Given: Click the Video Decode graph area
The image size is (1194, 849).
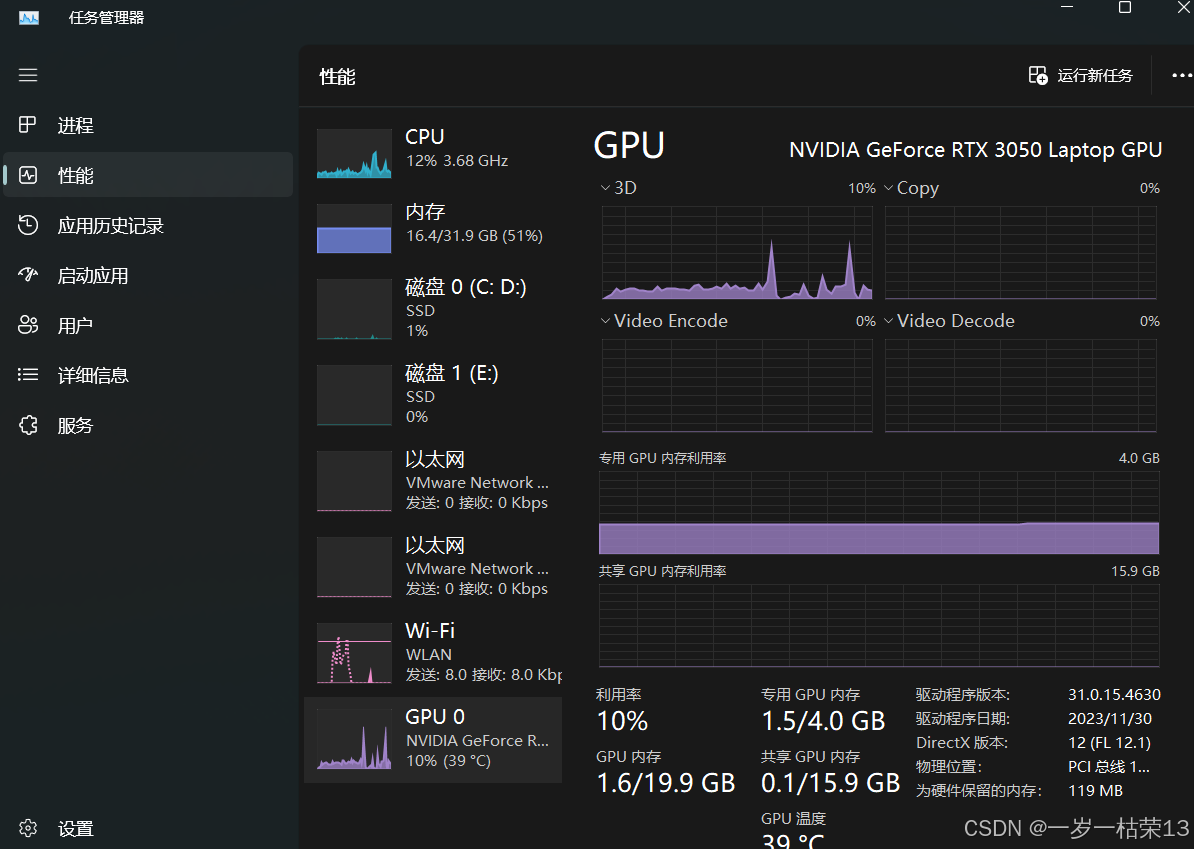Looking at the screenshot, I should 1020,386.
